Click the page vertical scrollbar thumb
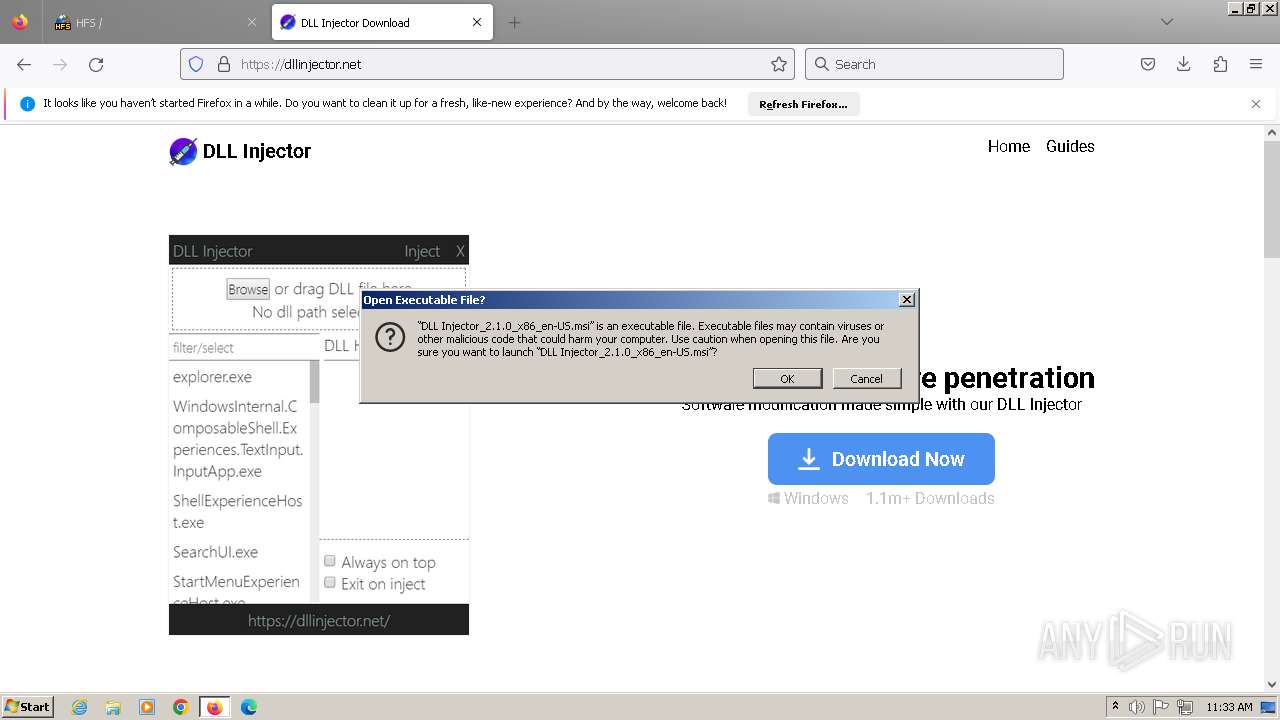Viewport: 1280px width, 720px height. tap(1272, 199)
